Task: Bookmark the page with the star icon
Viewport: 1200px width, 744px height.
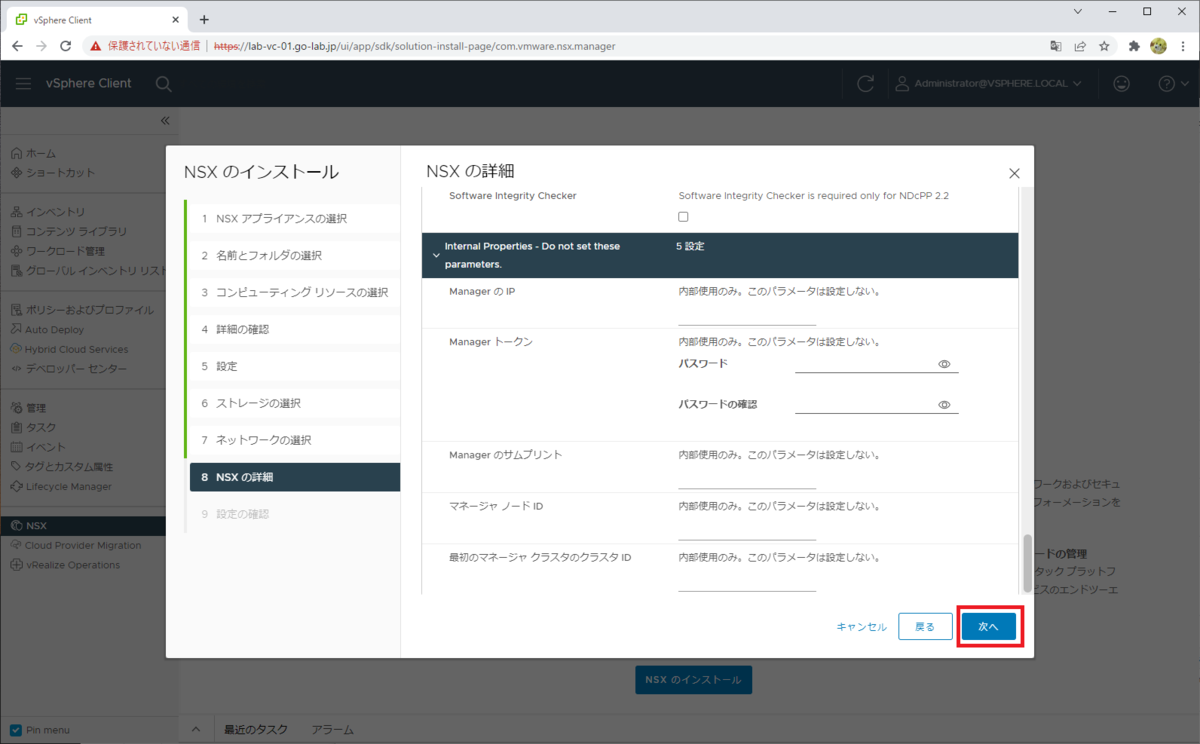Action: pos(1104,46)
